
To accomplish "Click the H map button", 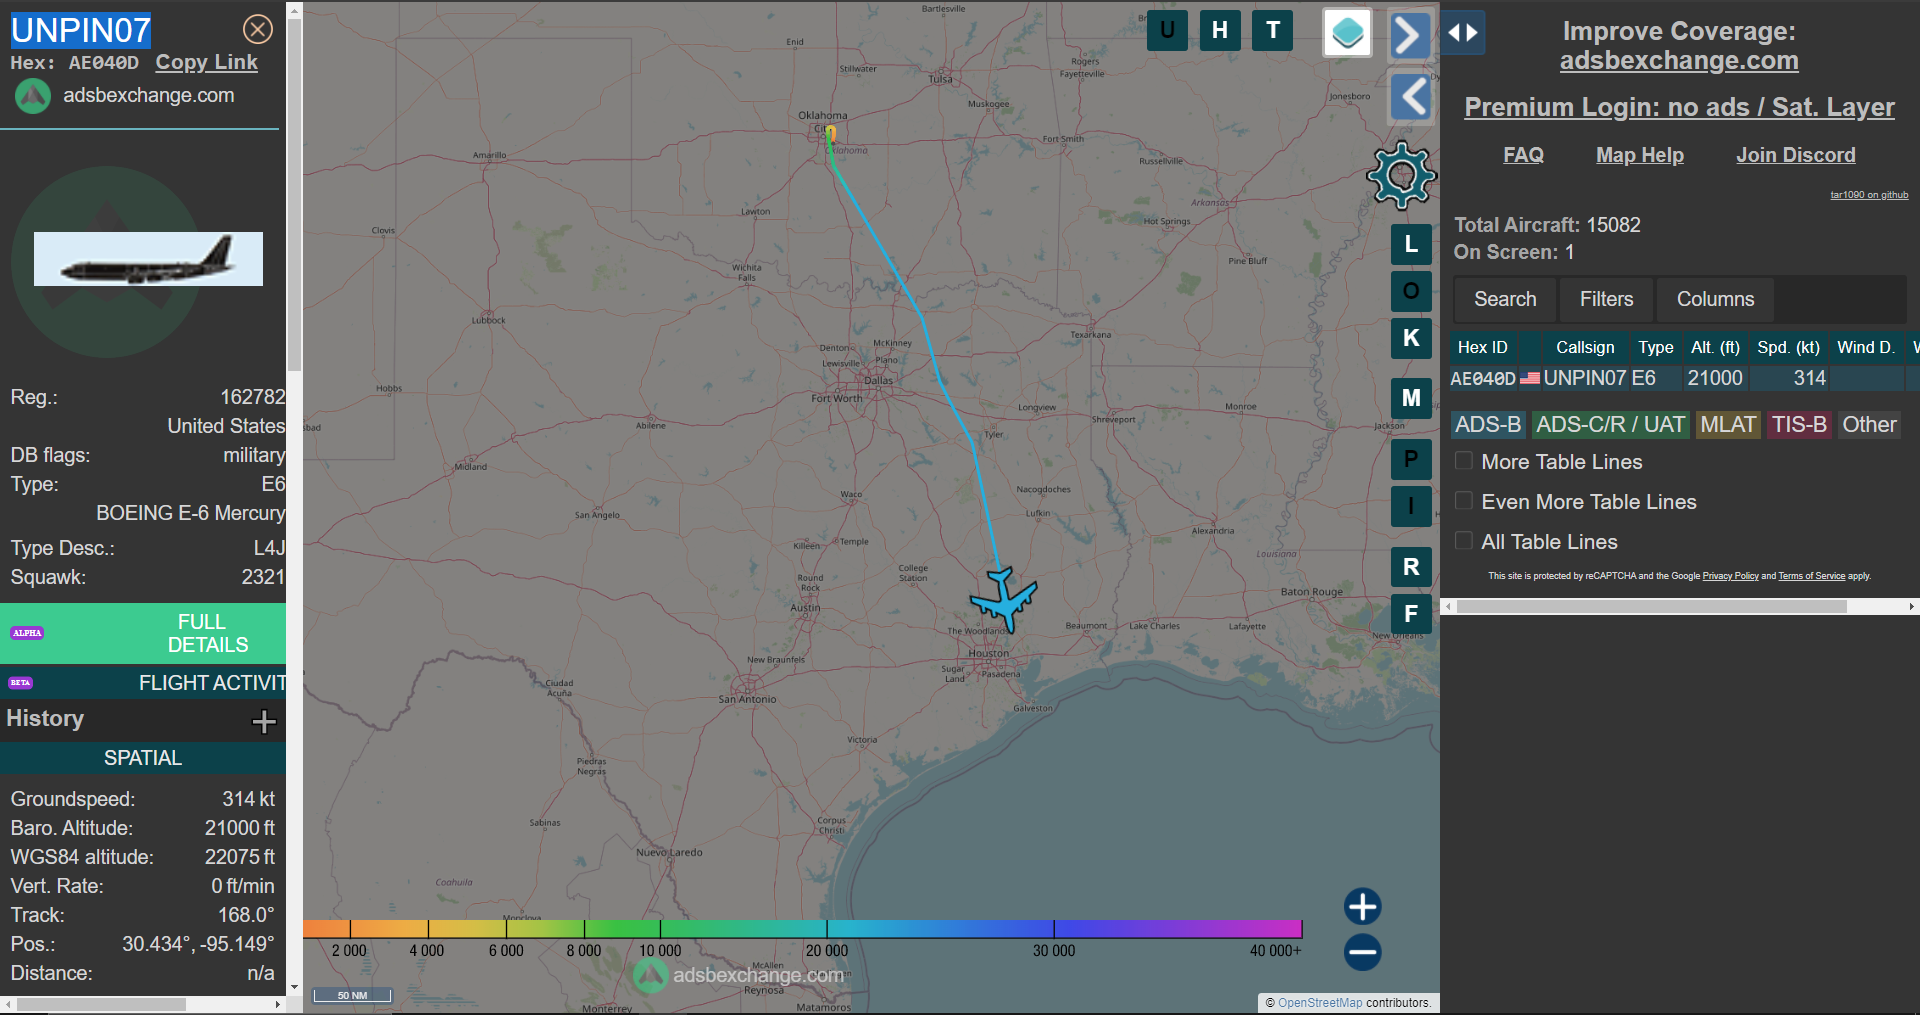I will [x=1220, y=30].
